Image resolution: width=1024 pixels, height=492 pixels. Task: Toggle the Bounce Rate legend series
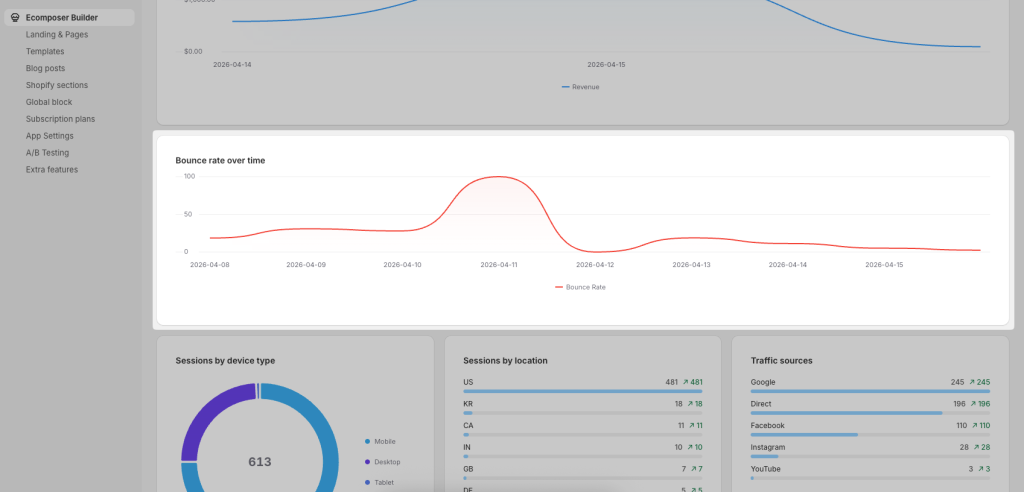pyautogui.click(x=581, y=287)
